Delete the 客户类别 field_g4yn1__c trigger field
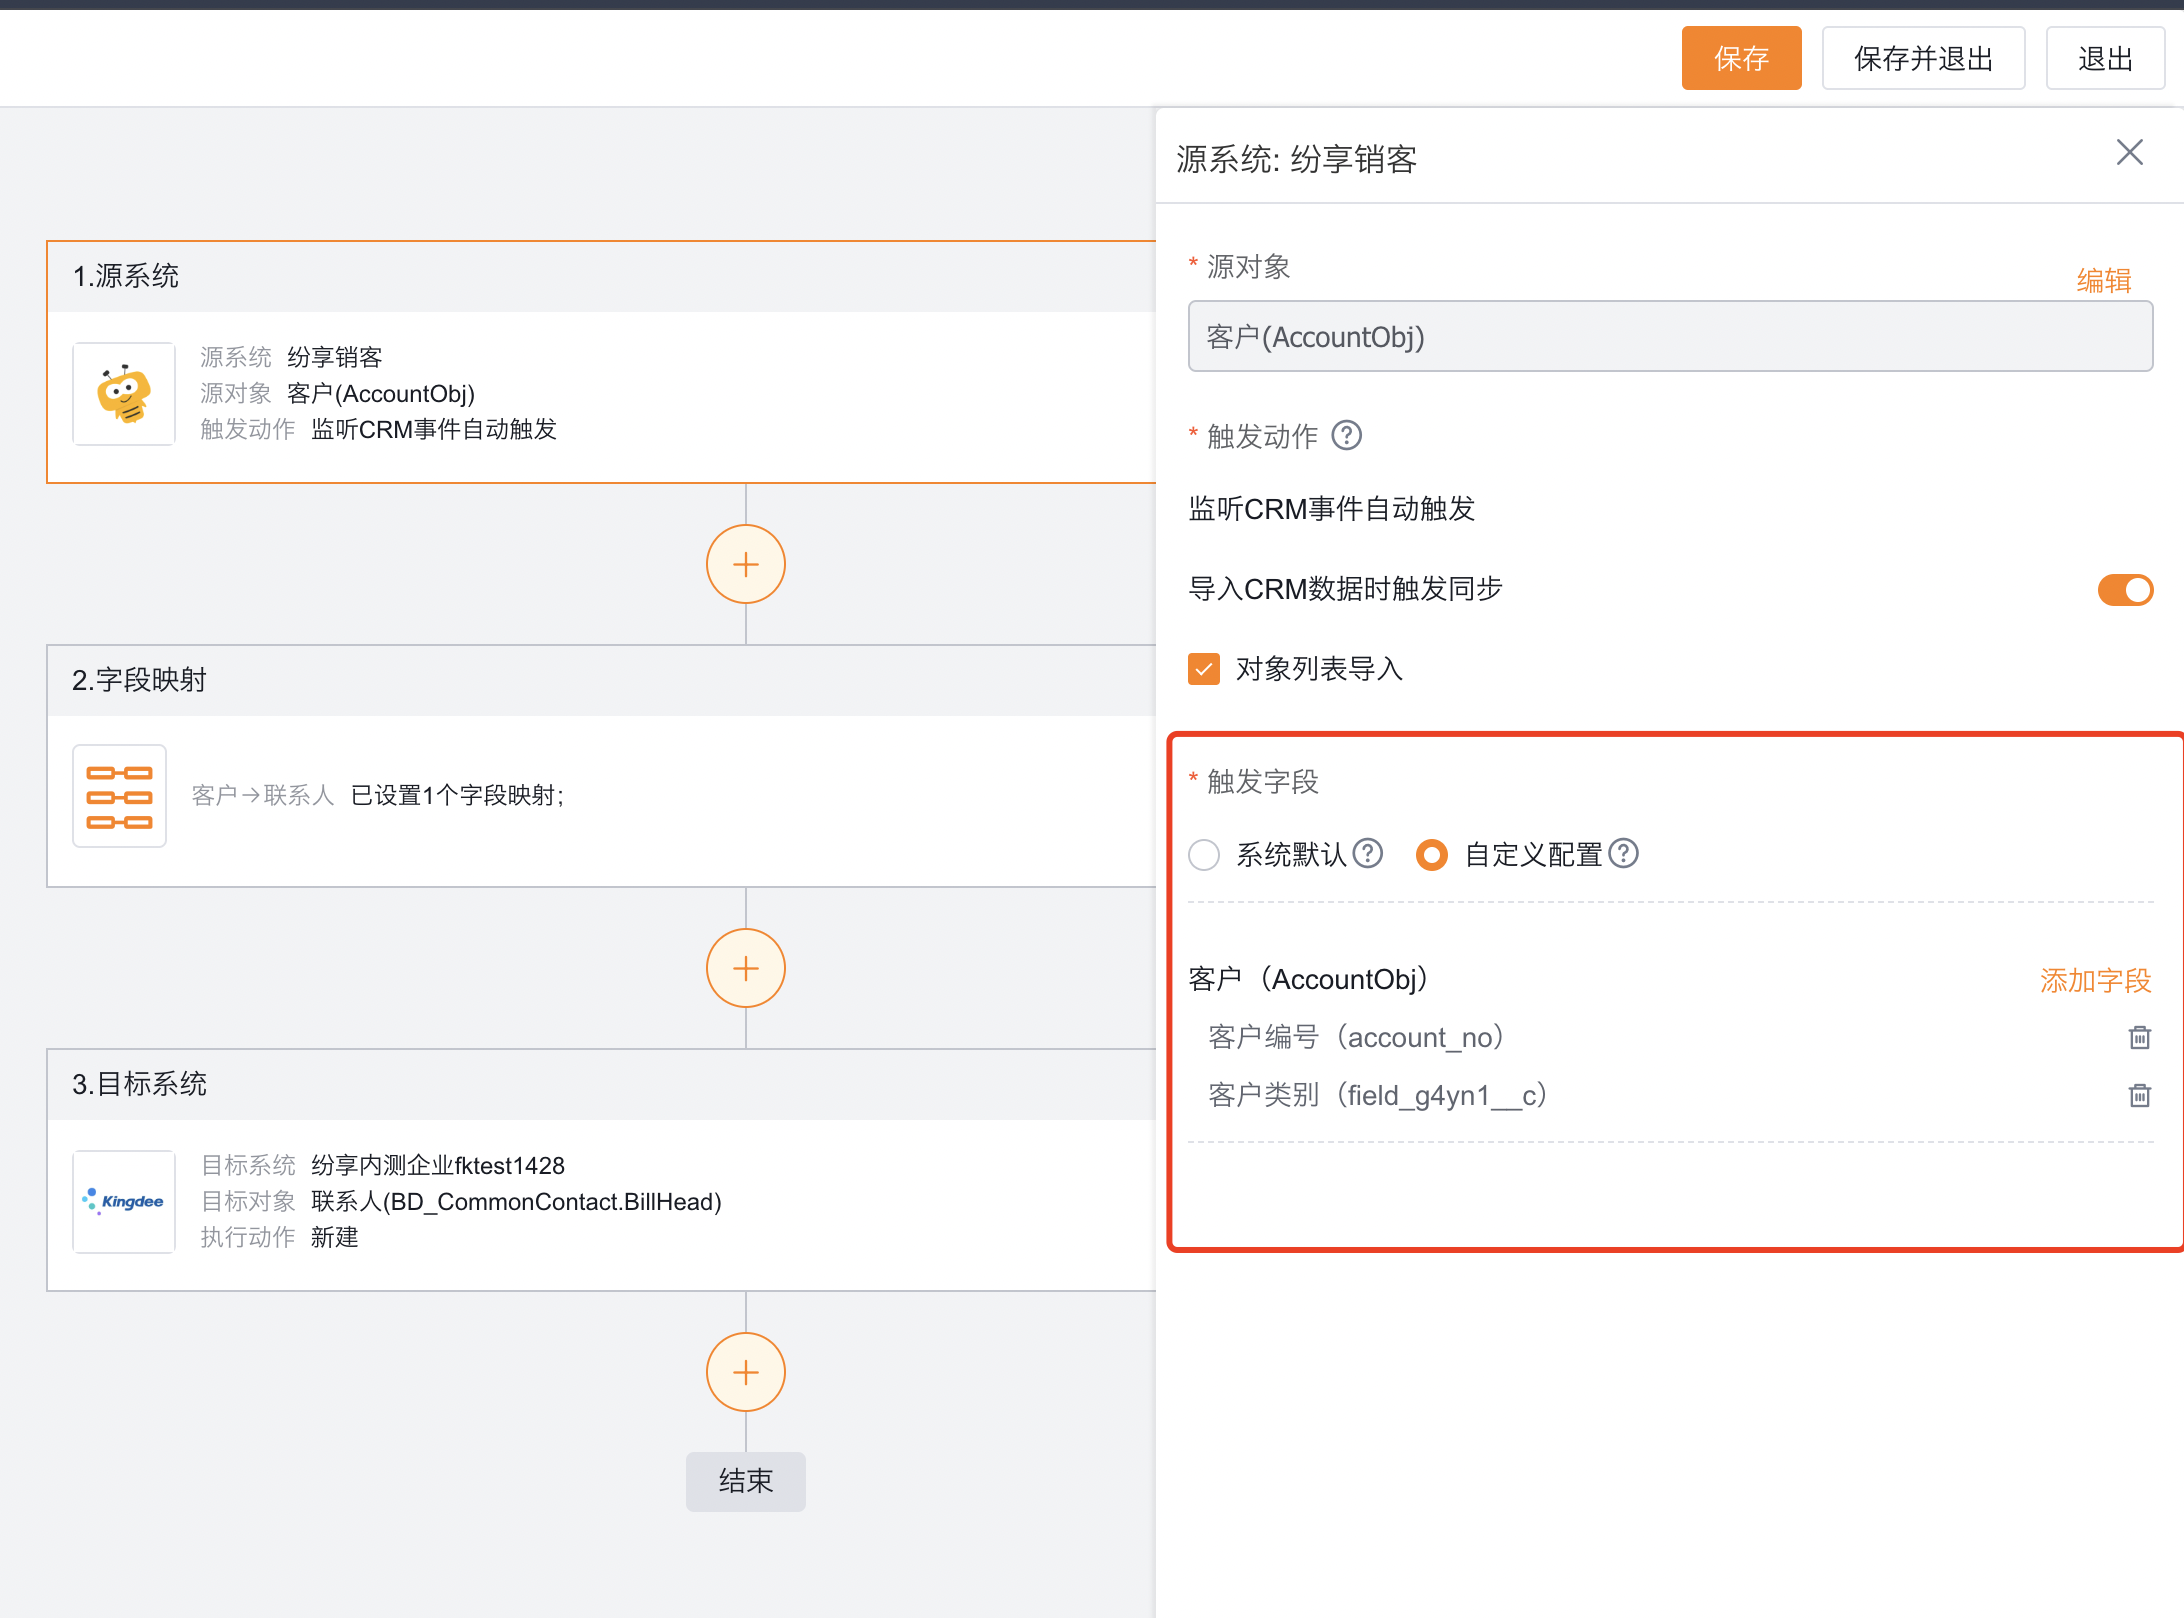Screen dimensions: 2184x1618 point(2139,1096)
